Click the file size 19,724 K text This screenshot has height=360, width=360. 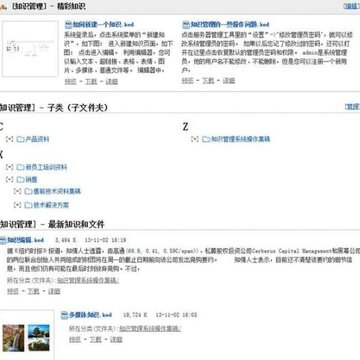[135, 315]
